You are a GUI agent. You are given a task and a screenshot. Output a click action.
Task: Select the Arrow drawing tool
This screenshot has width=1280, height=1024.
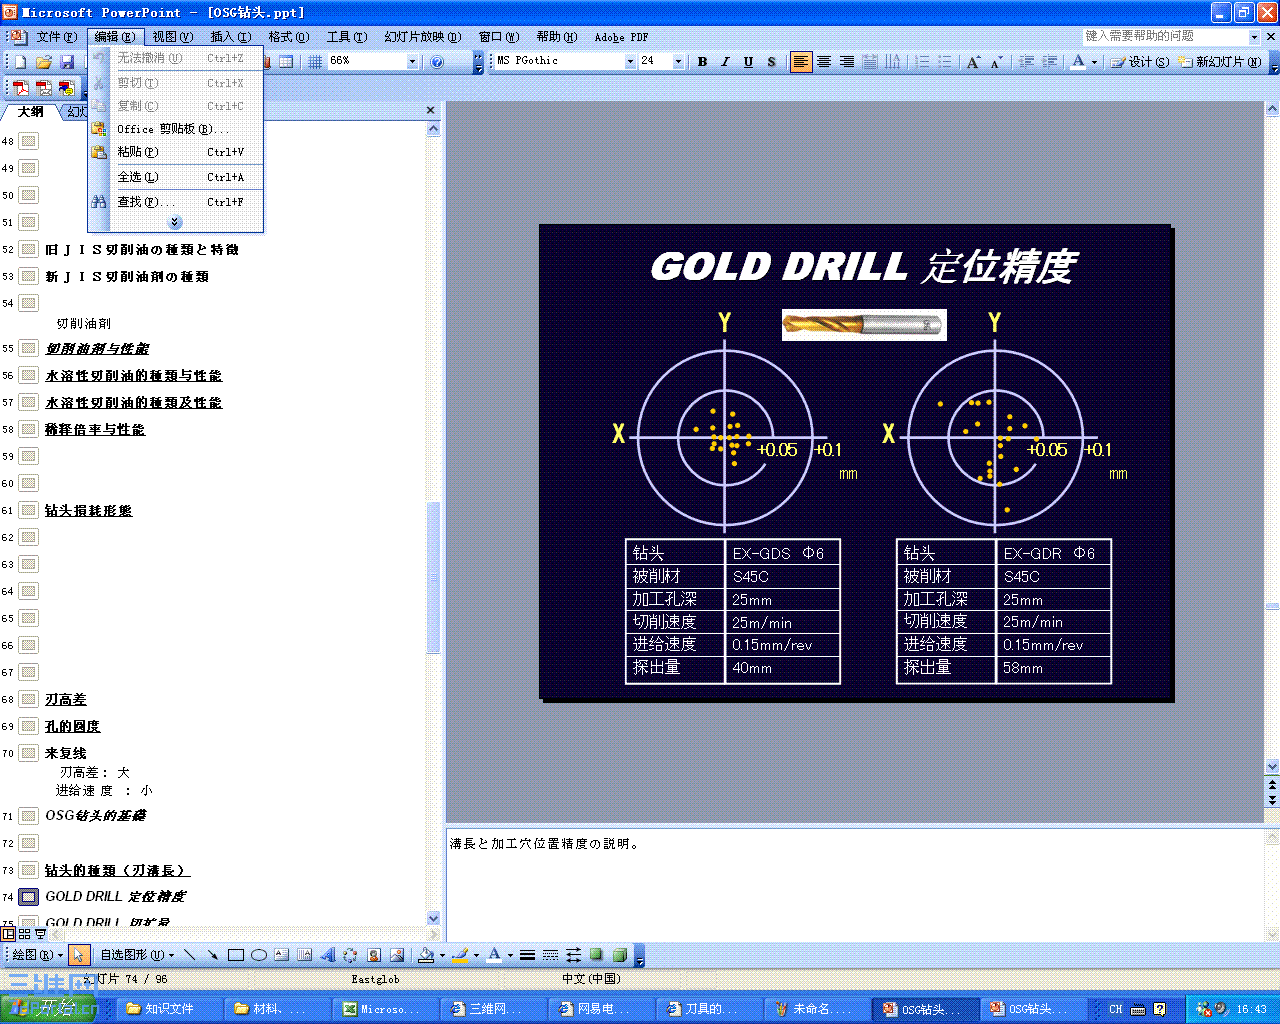212,955
